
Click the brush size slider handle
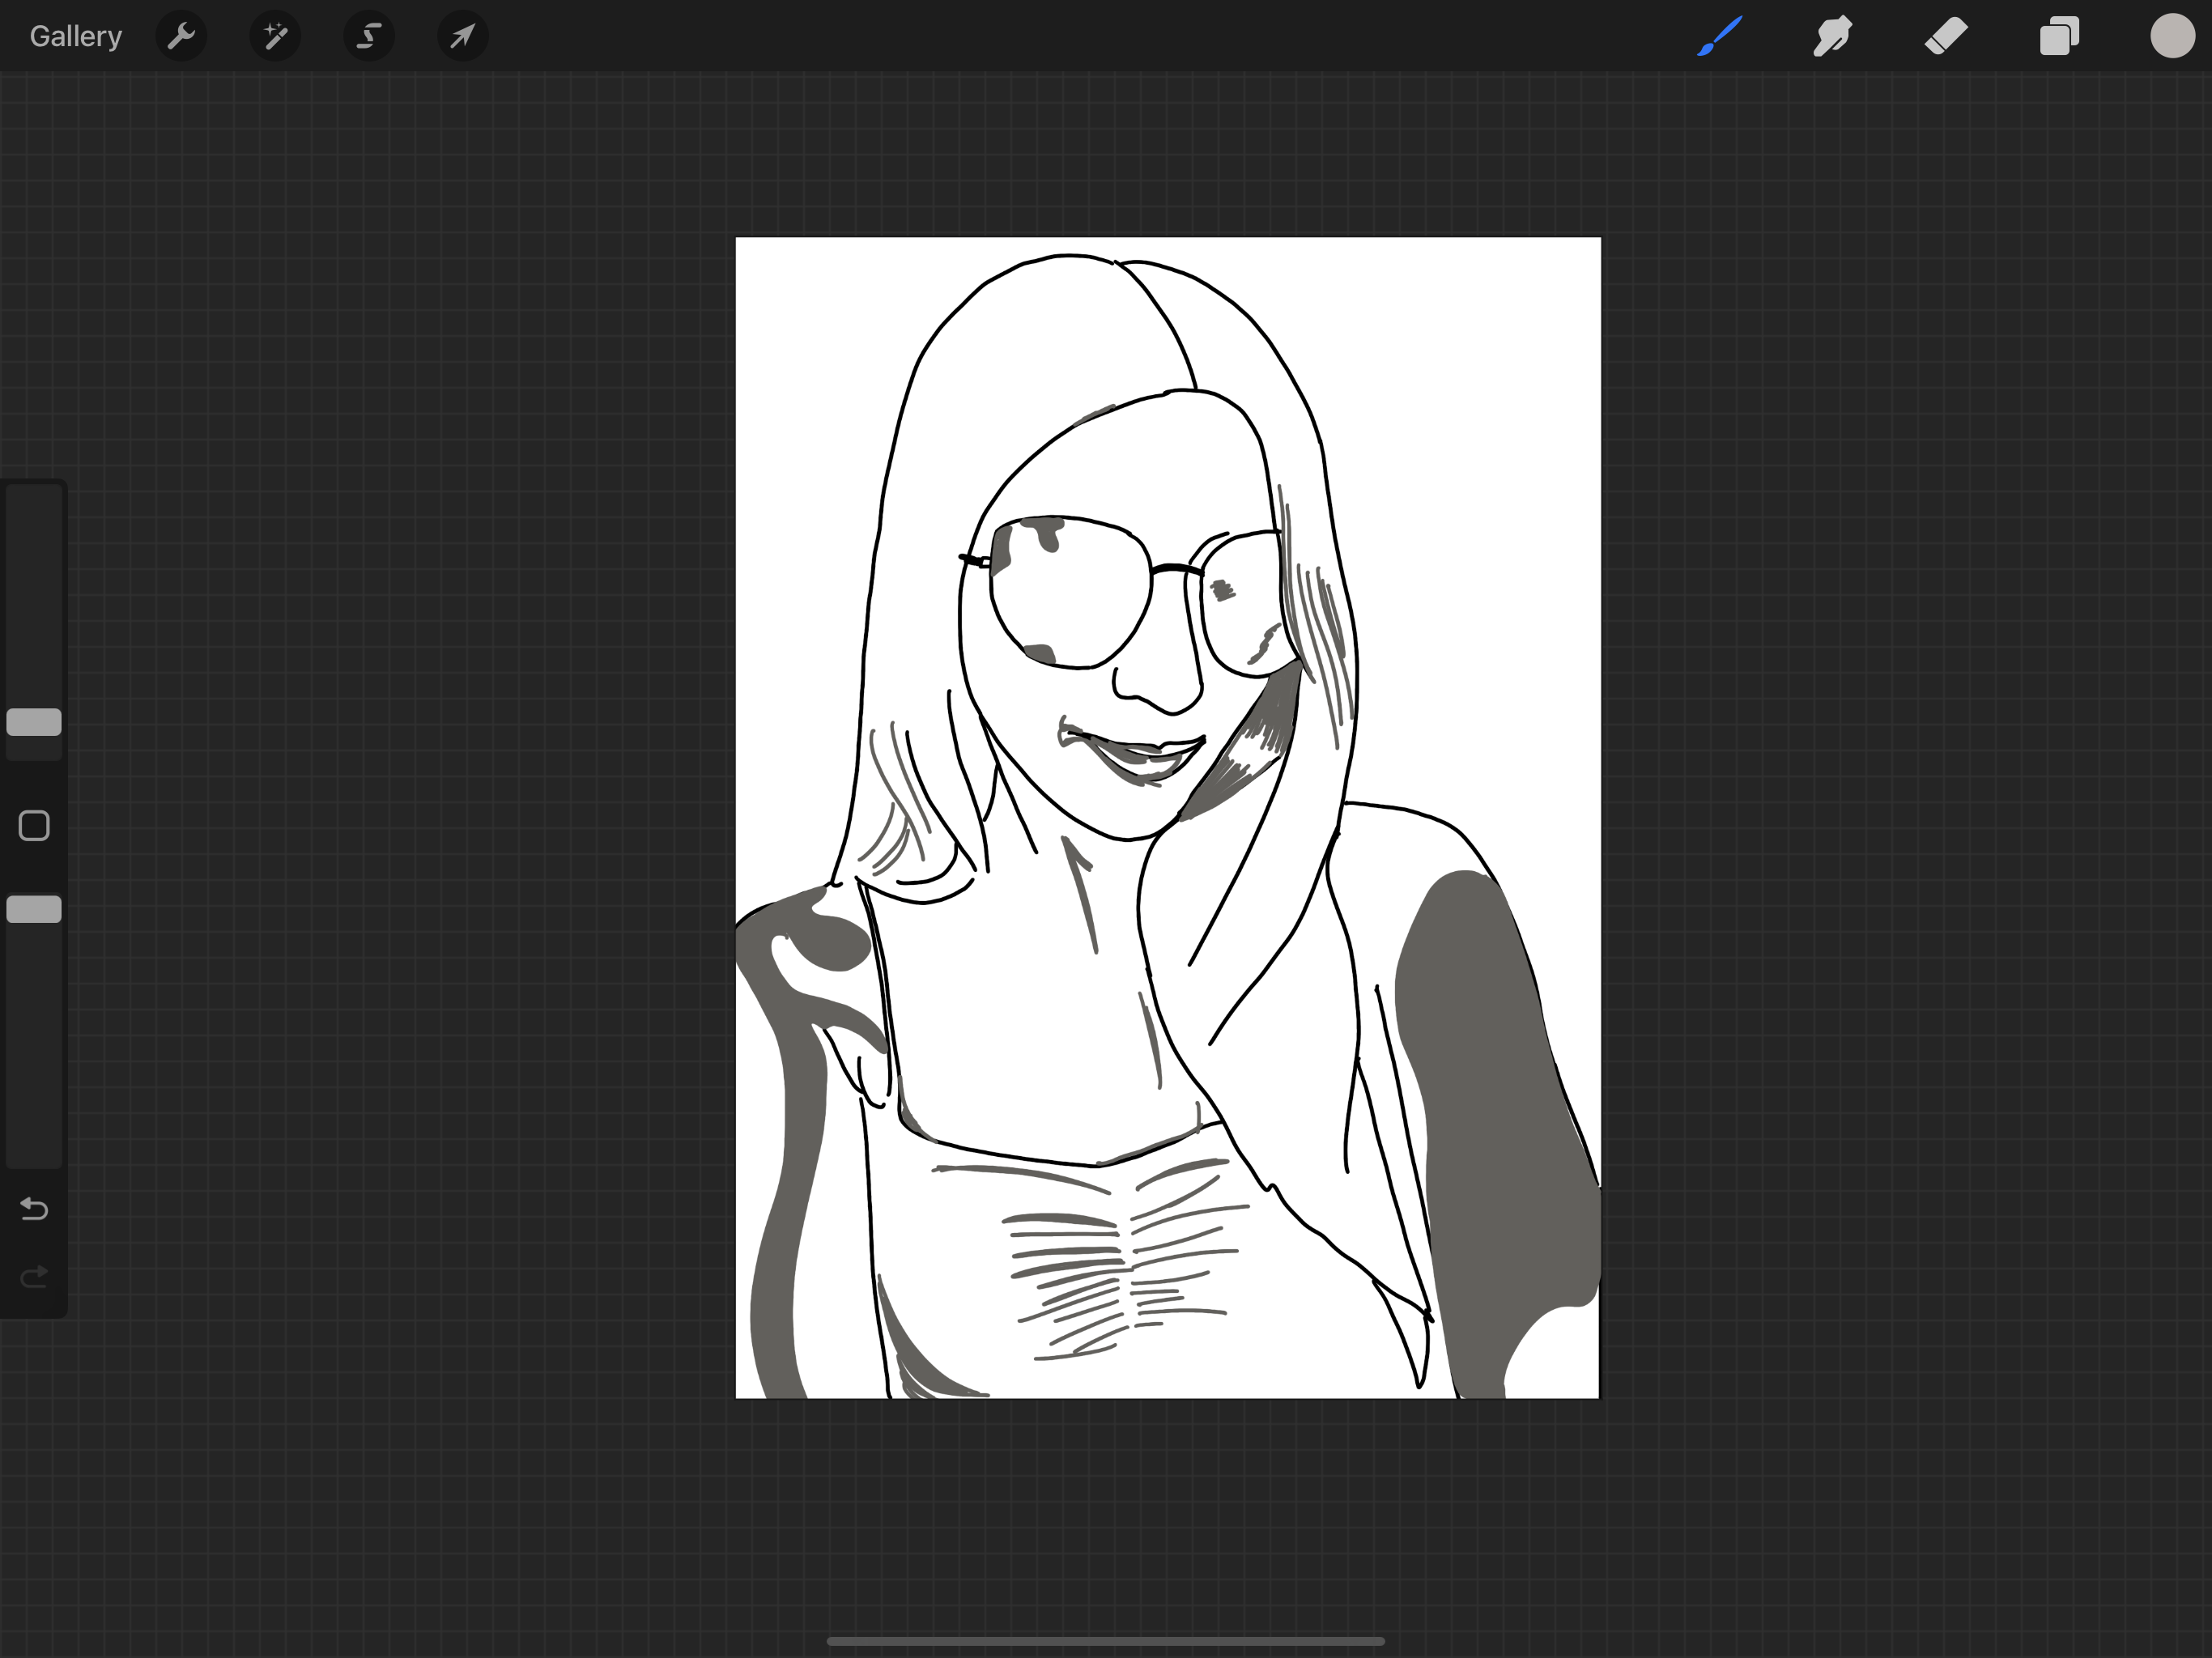coord(34,722)
